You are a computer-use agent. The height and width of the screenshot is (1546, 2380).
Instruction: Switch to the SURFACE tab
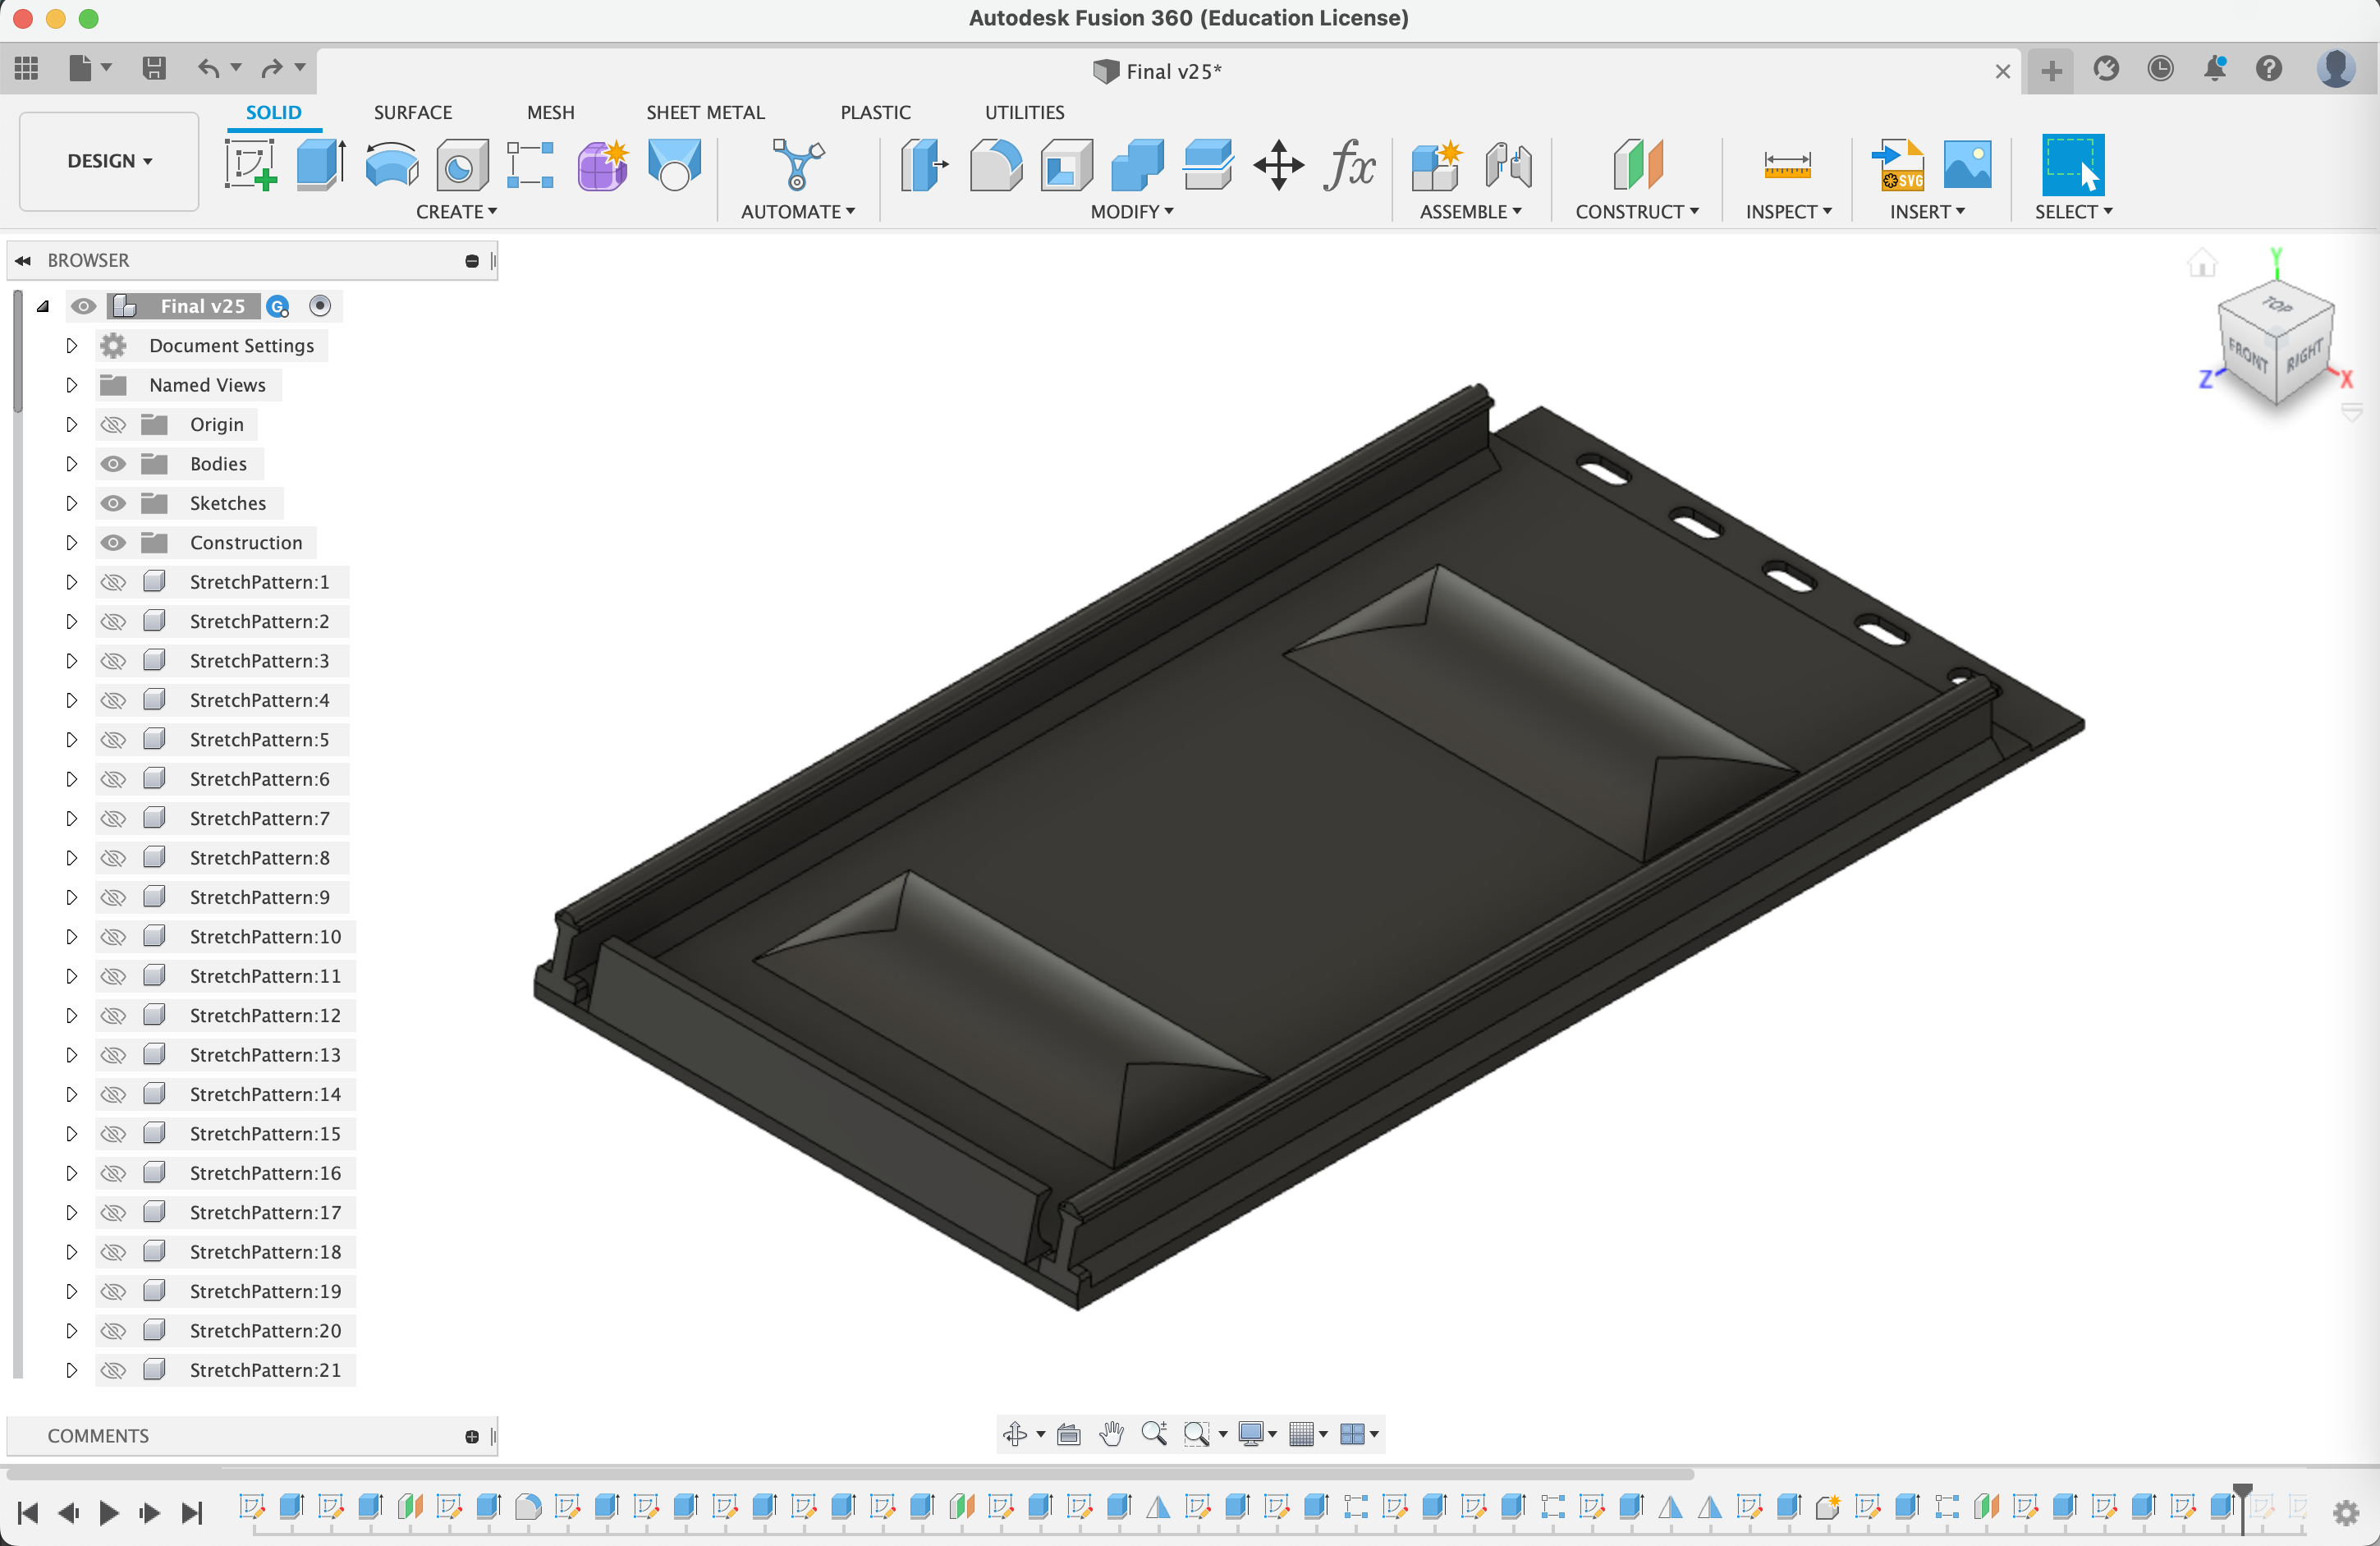pos(412,112)
